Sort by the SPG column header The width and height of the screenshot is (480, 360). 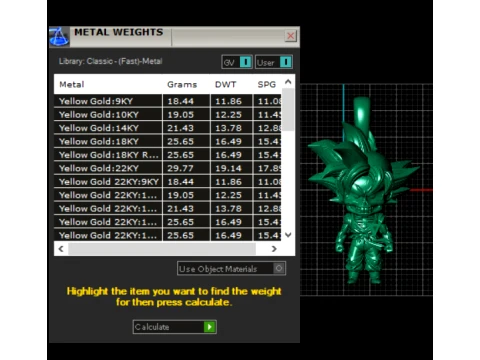click(267, 84)
